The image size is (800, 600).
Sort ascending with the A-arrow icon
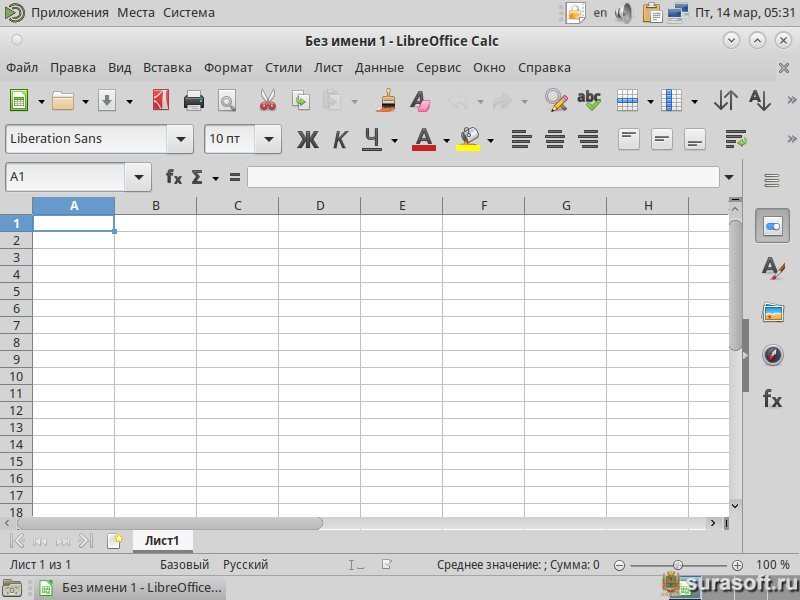(760, 101)
